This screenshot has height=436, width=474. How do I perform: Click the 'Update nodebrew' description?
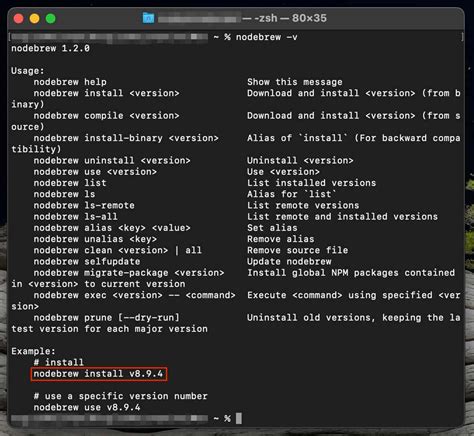[289, 262]
